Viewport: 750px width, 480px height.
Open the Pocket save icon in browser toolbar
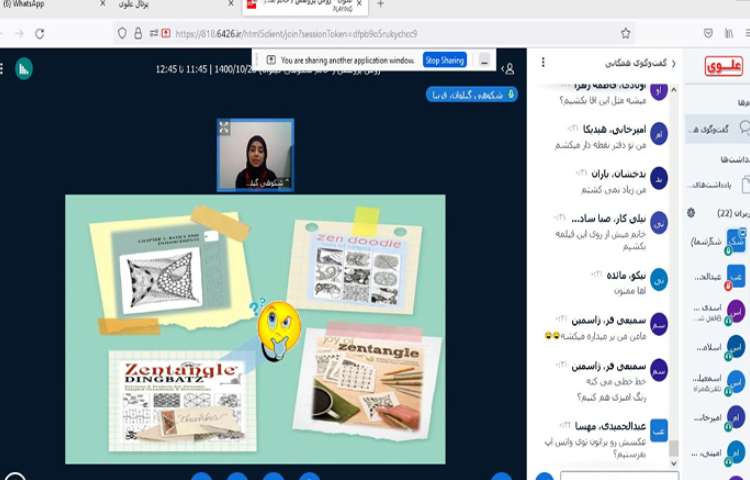point(708,33)
